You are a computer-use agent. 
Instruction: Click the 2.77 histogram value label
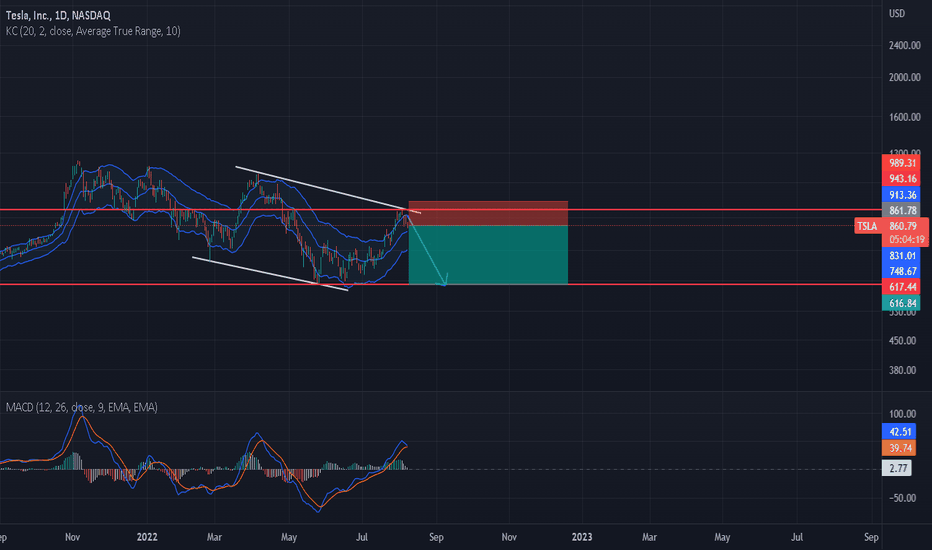(896, 469)
